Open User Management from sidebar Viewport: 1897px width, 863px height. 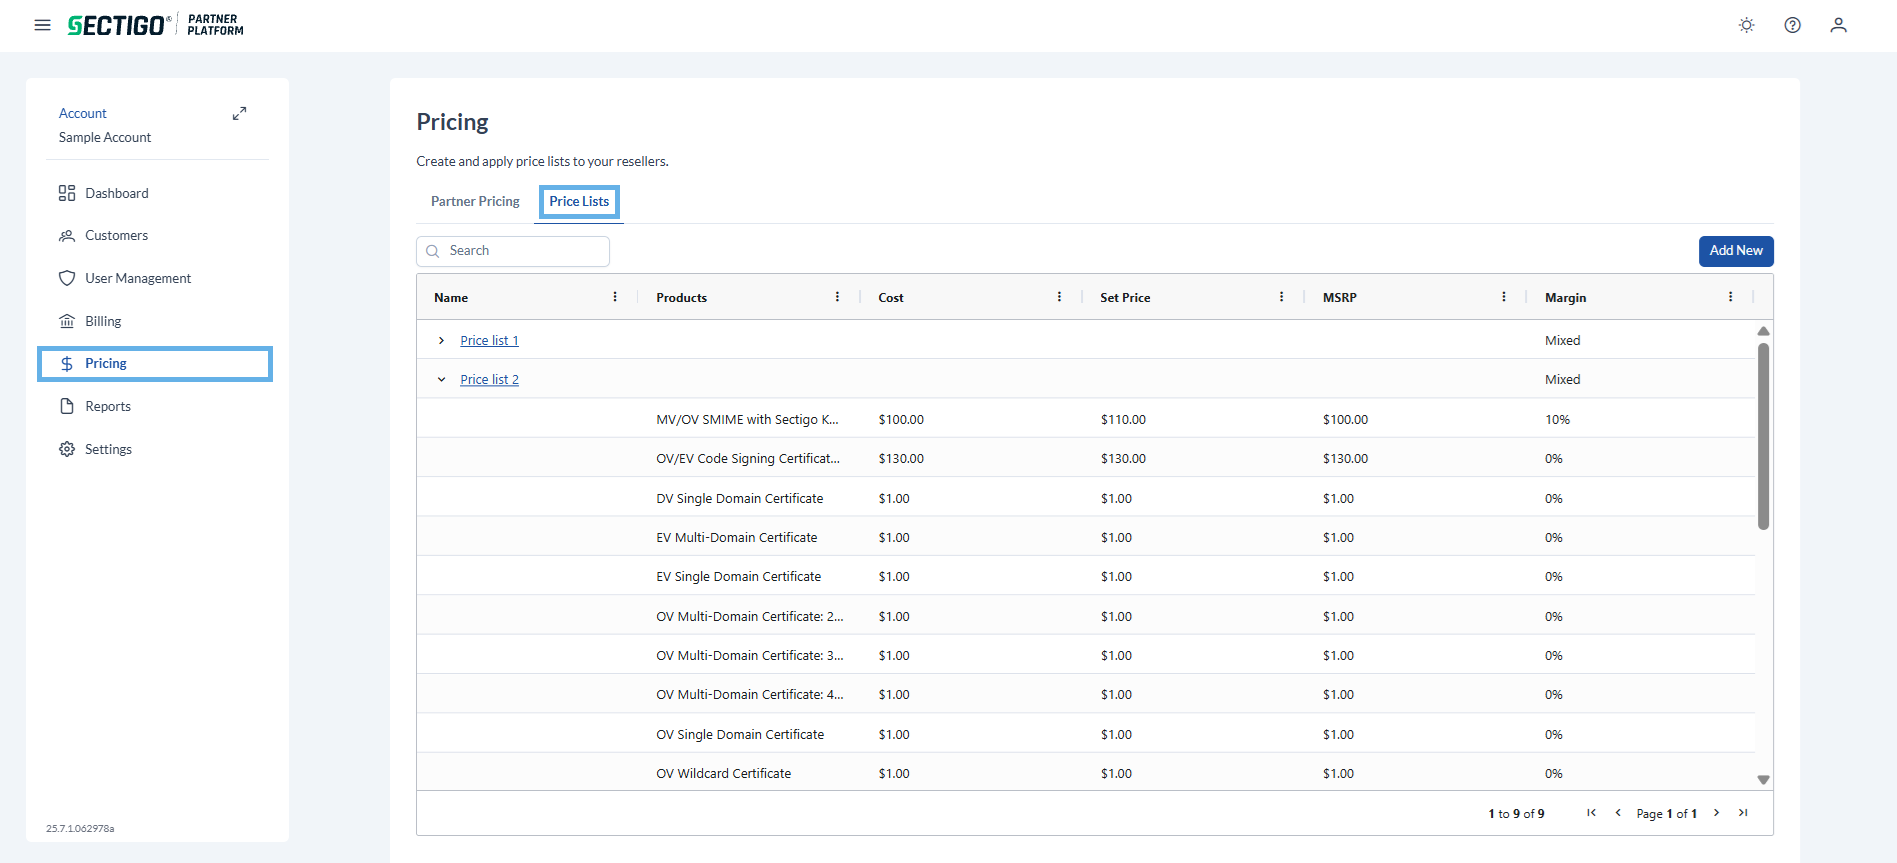click(x=138, y=278)
